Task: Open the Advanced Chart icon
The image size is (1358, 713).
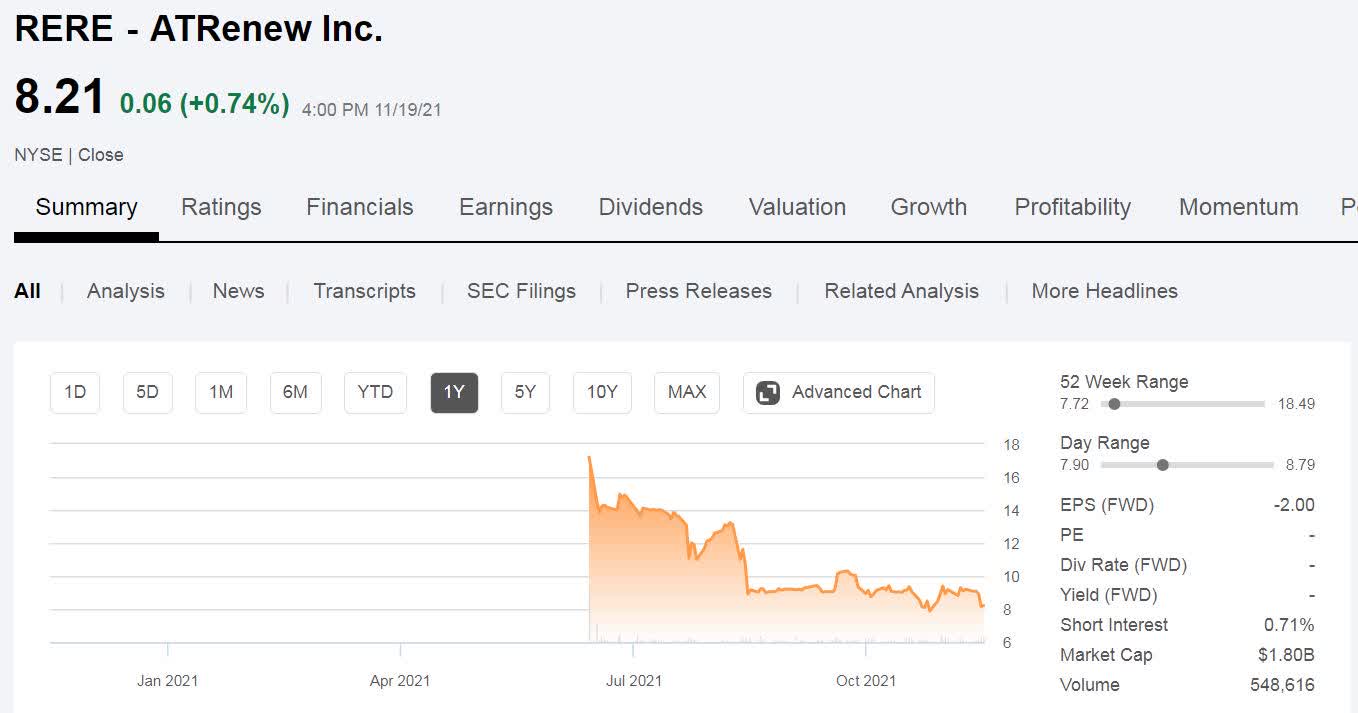Action: click(x=768, y=393)
